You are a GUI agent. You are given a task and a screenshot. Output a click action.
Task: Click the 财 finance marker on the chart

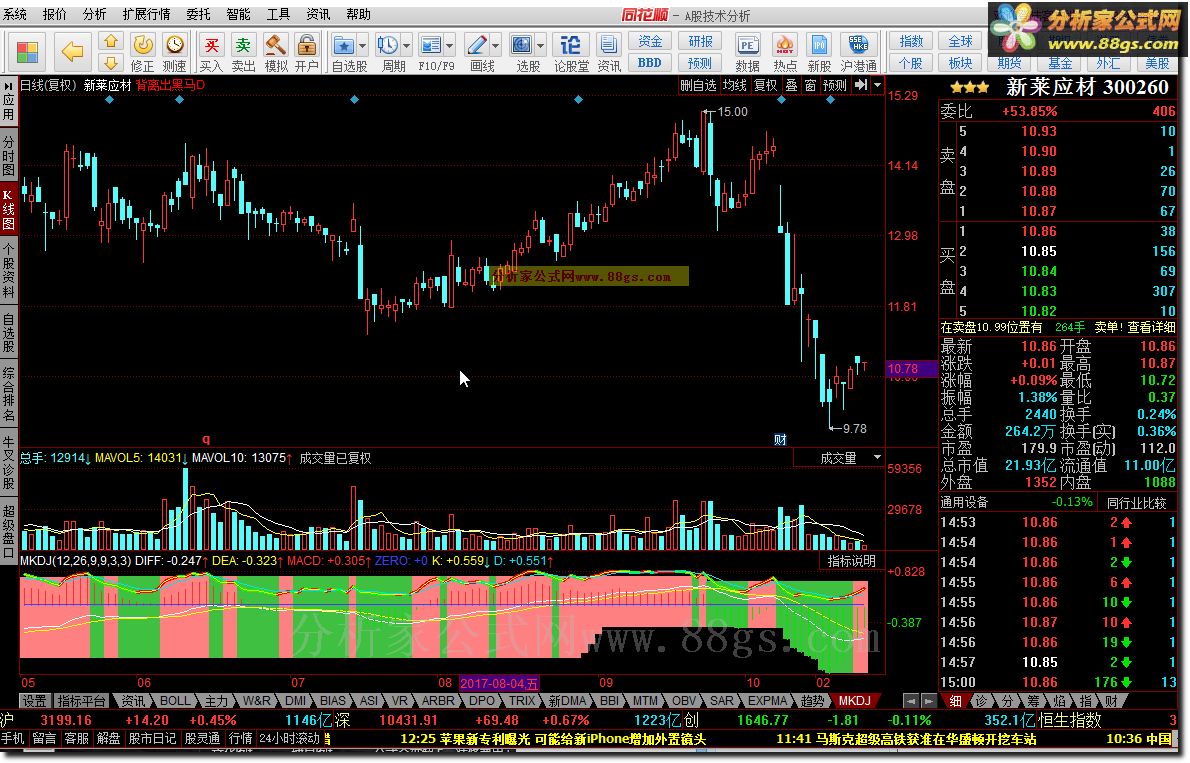tap(780, 440)
